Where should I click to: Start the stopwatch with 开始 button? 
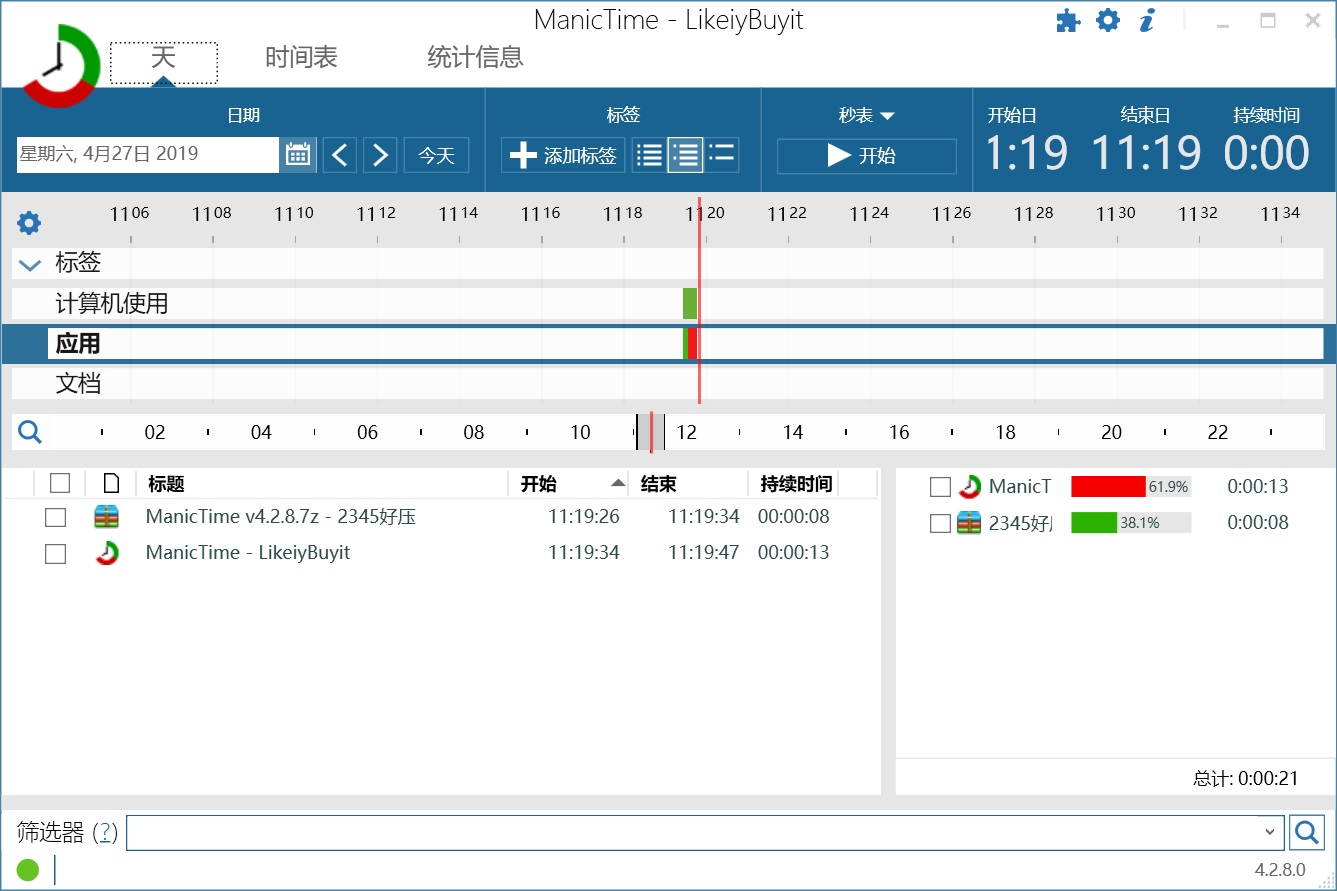[x=866, y=155]
